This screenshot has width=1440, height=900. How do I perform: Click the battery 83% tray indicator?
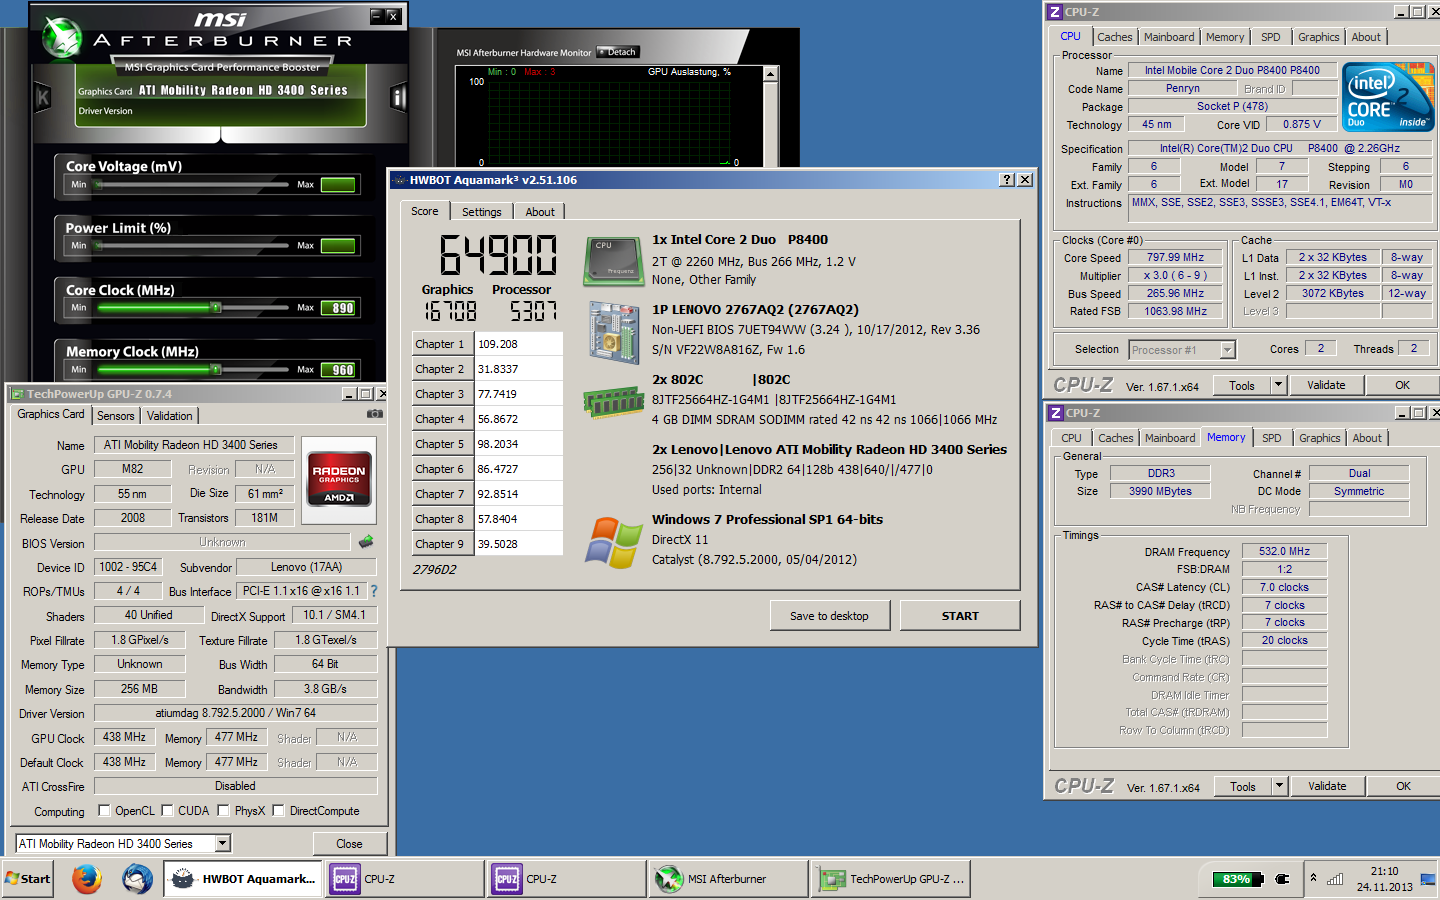pos(1236,879)
